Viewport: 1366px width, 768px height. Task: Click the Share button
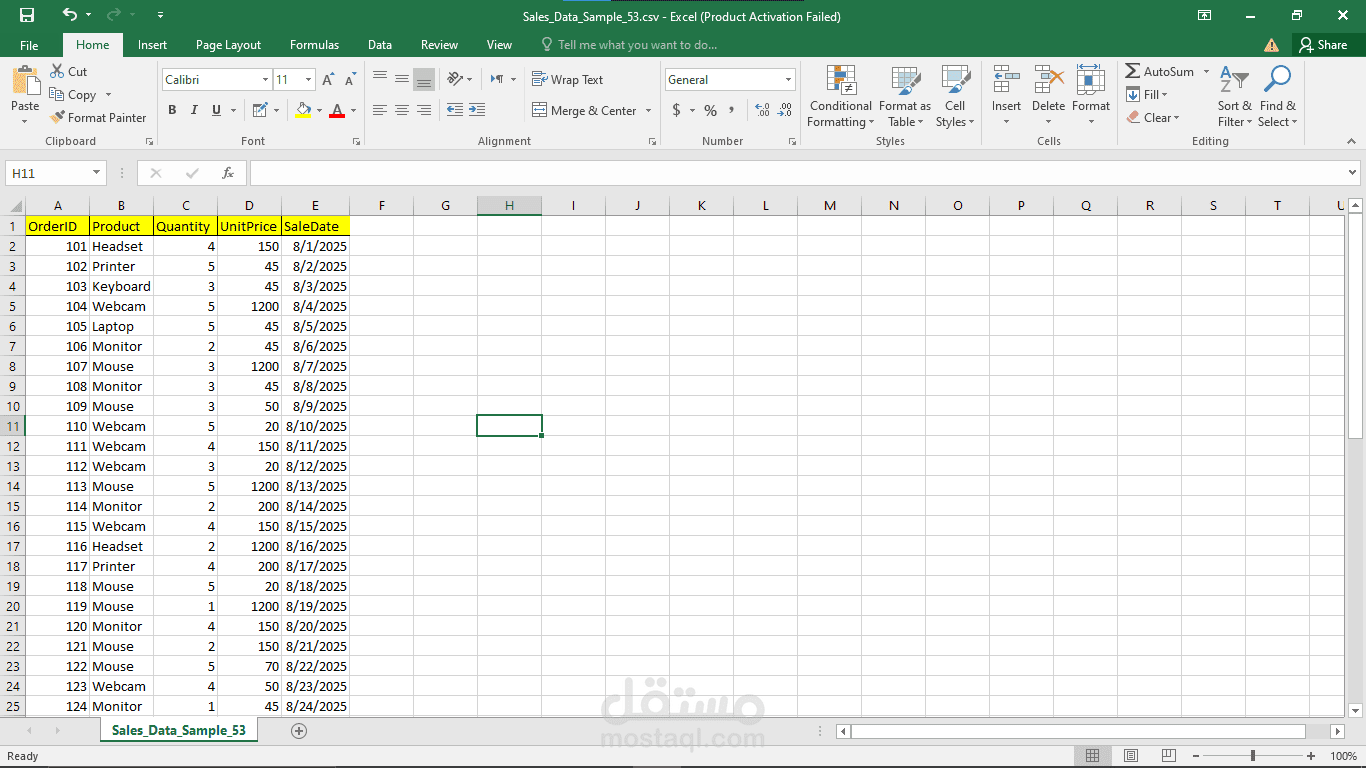pos(1322,45)
